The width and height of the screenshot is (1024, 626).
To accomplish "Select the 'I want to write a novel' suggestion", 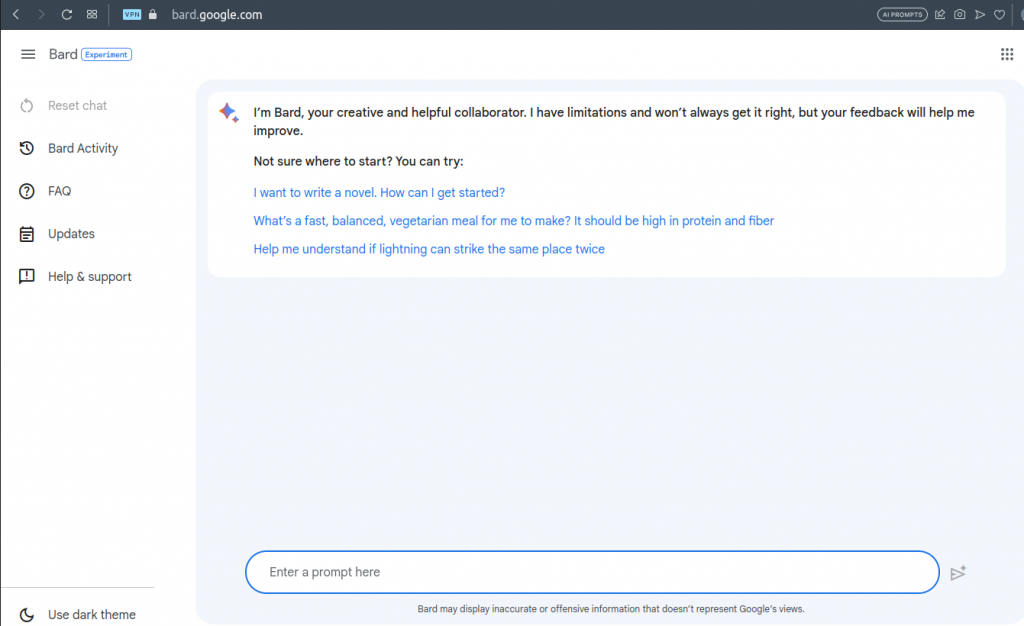I will point(379,193).
